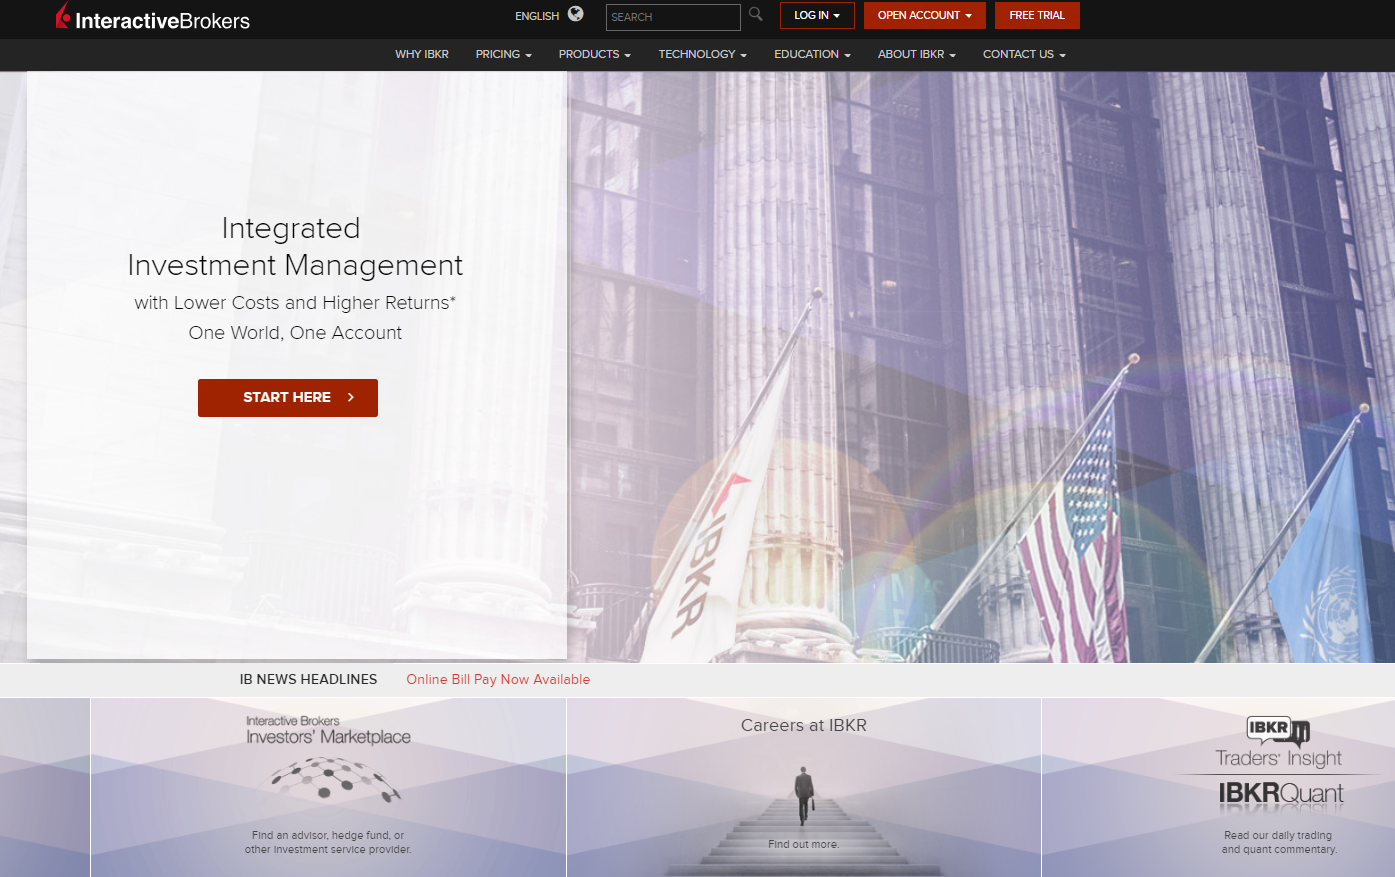The width and height of the screenshot is (1395, 877).
Task: Click the Careers staircase image
Action: [x=804, y=810]
